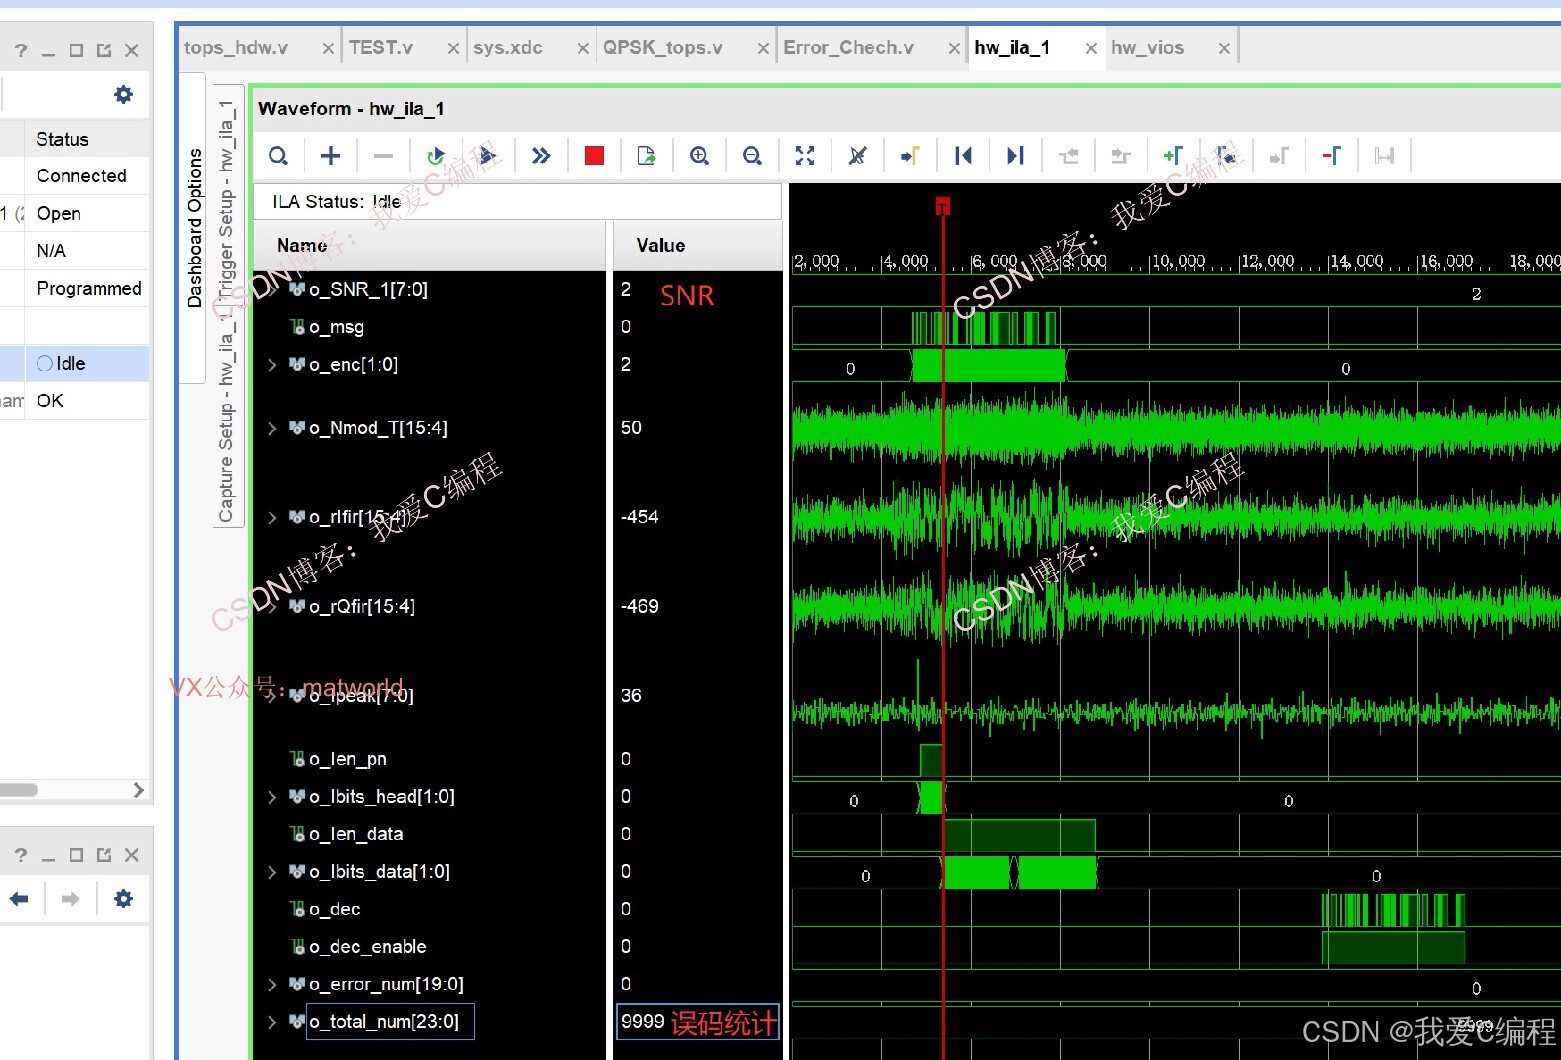Open help question mark in lower panel
The width and height of the screenshot is (1561, 1060).
pyautogui.click(x=21, y=856)
